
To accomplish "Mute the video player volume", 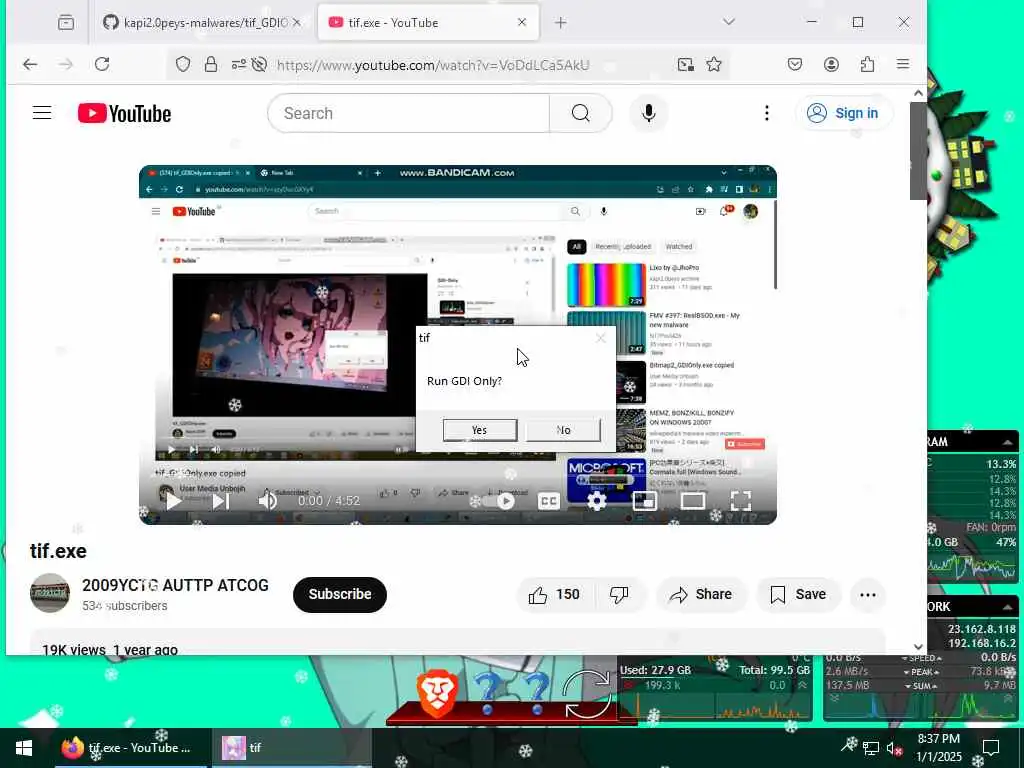I will tap(268, 501).
